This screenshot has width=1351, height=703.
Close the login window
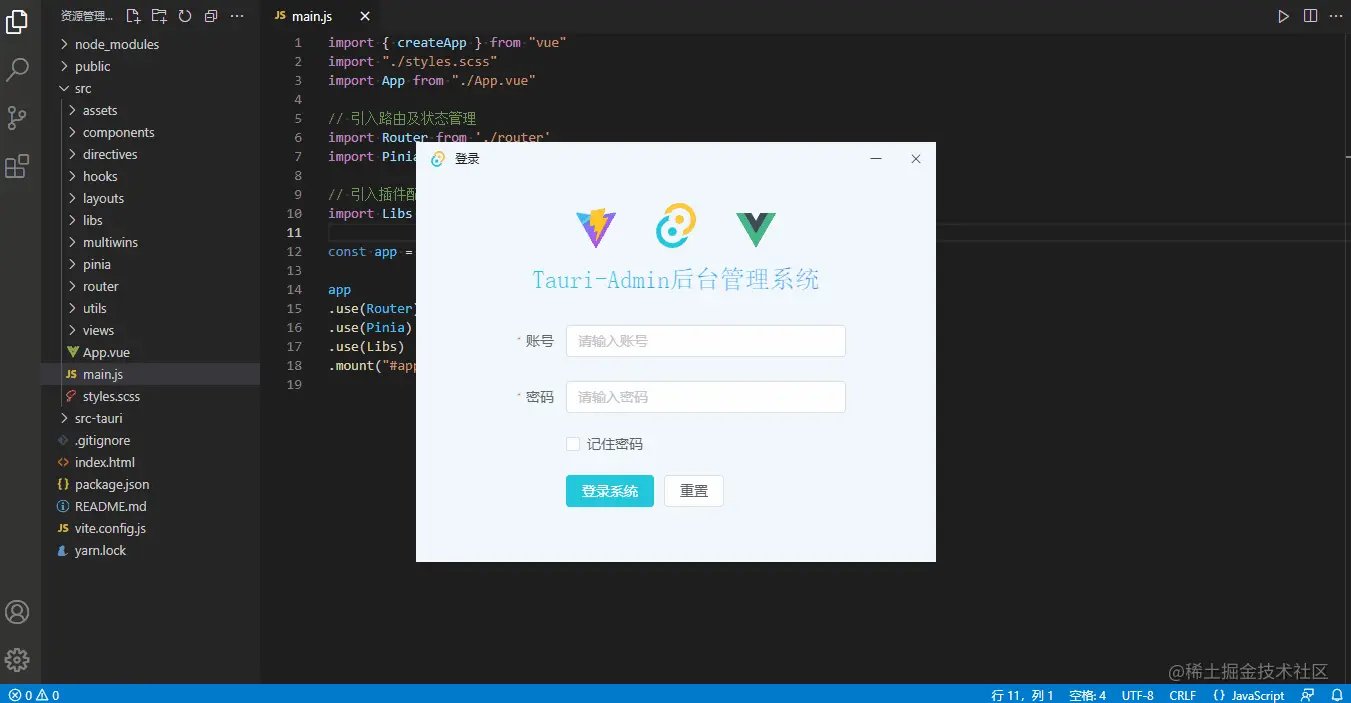[916, 158]
